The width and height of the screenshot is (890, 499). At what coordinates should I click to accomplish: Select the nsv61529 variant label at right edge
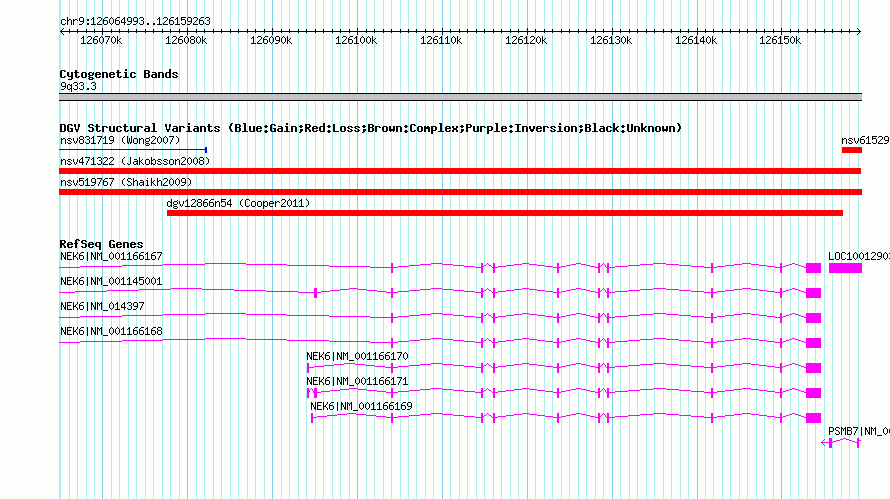(865, 140)
